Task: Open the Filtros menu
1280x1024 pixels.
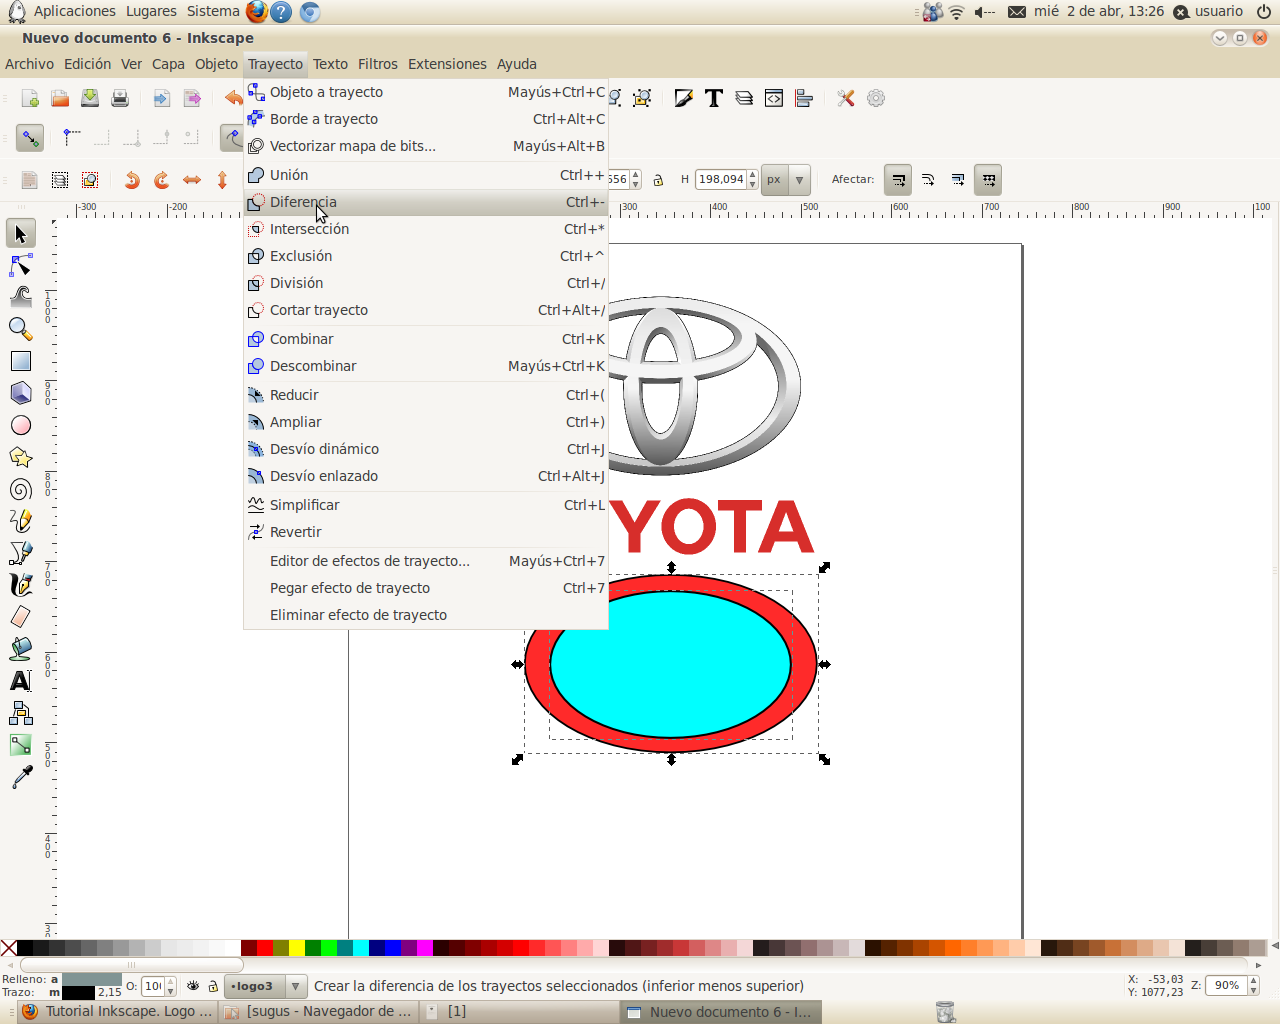Action: (378, 64)
